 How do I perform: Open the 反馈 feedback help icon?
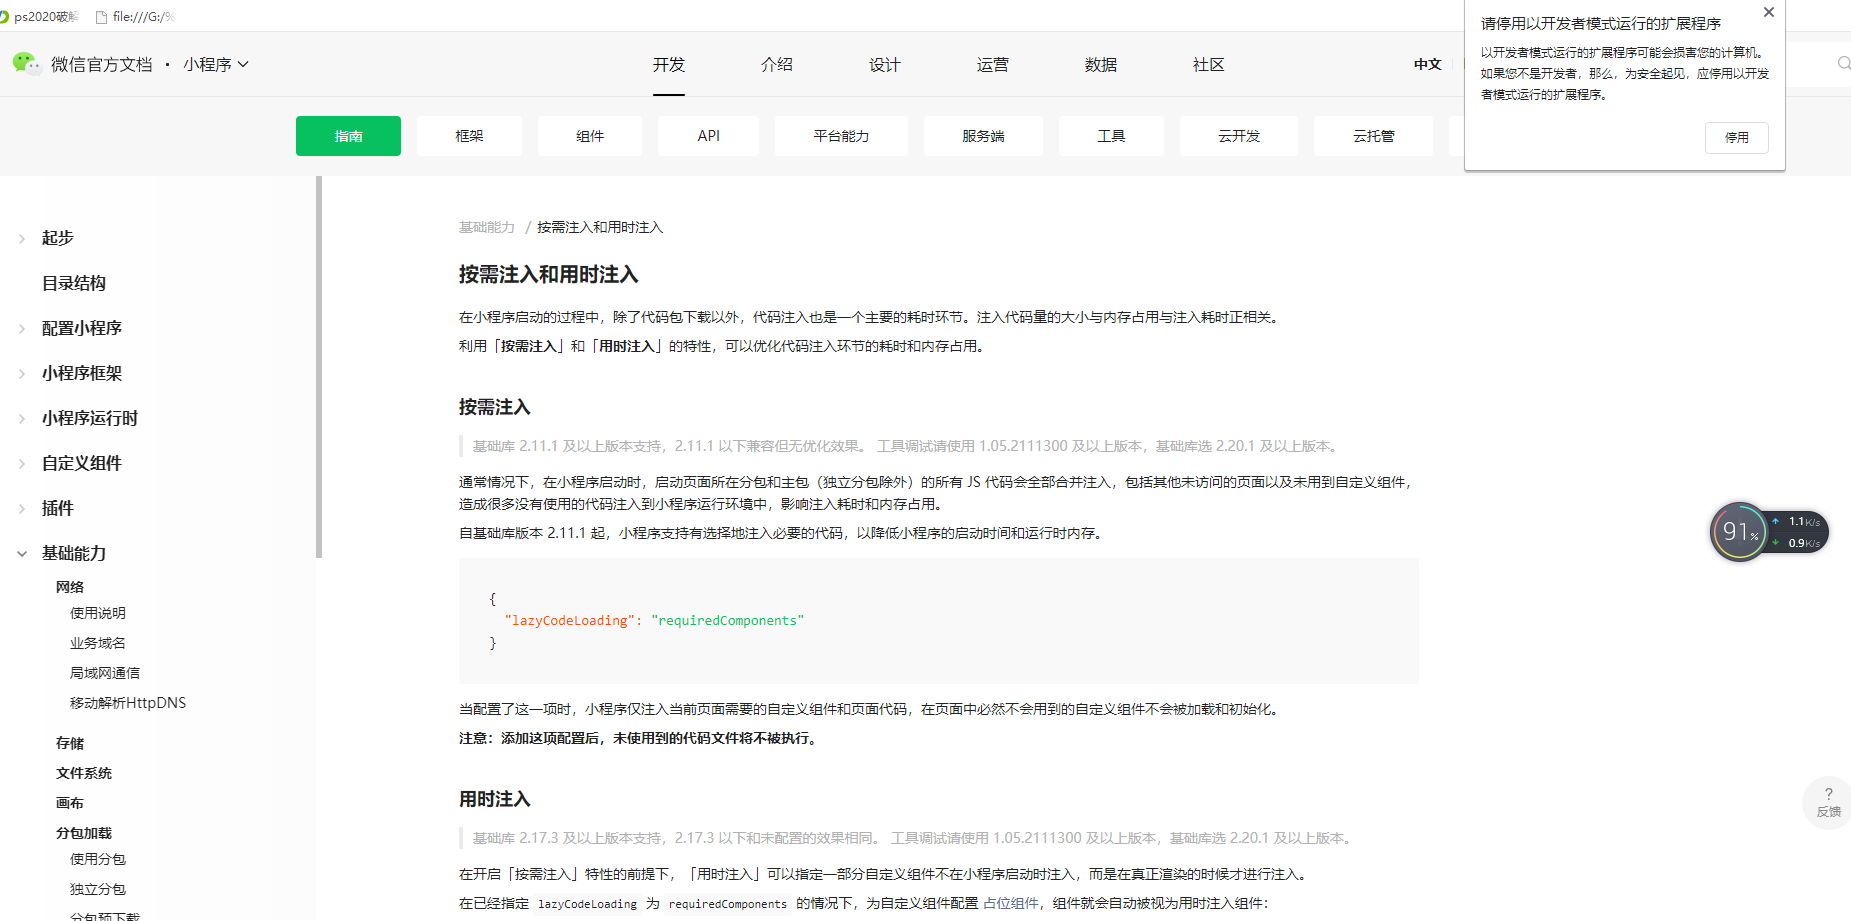point(1828,802)
